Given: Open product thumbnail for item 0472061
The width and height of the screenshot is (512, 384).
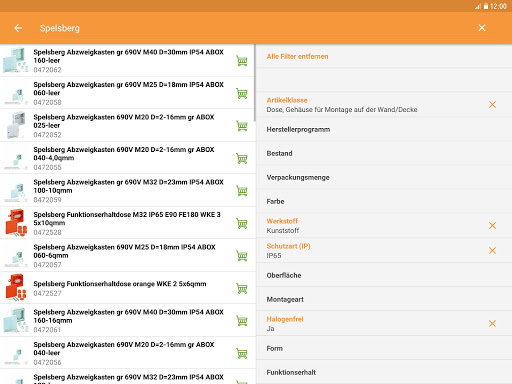Looking at the screenshot, I should click(x=16, y=320).
